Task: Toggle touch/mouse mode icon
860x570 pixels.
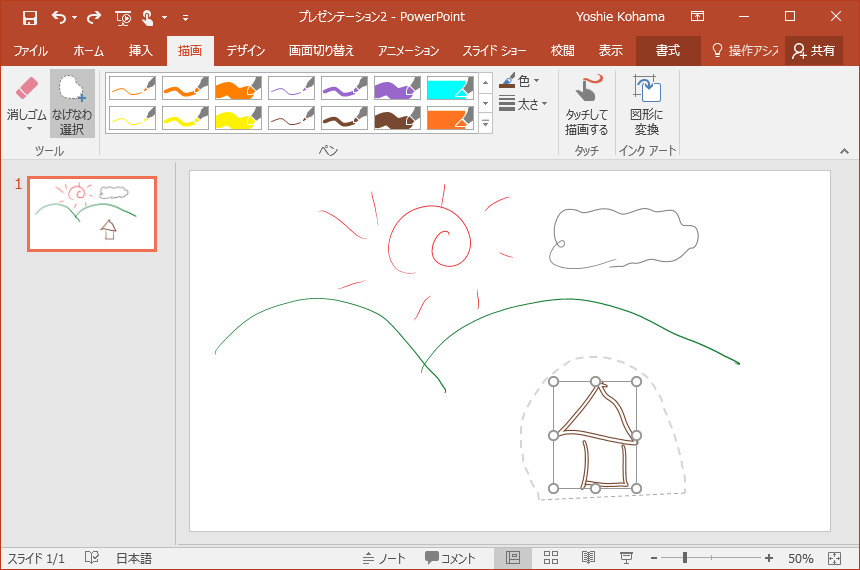Action: (148, 18)
